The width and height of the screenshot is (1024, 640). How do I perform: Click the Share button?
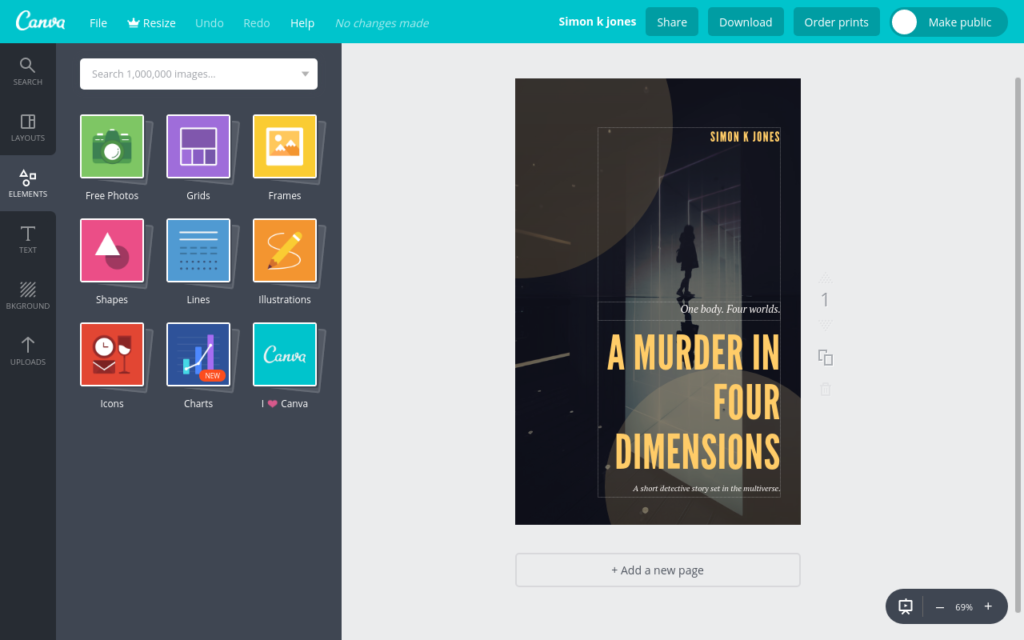672,22
